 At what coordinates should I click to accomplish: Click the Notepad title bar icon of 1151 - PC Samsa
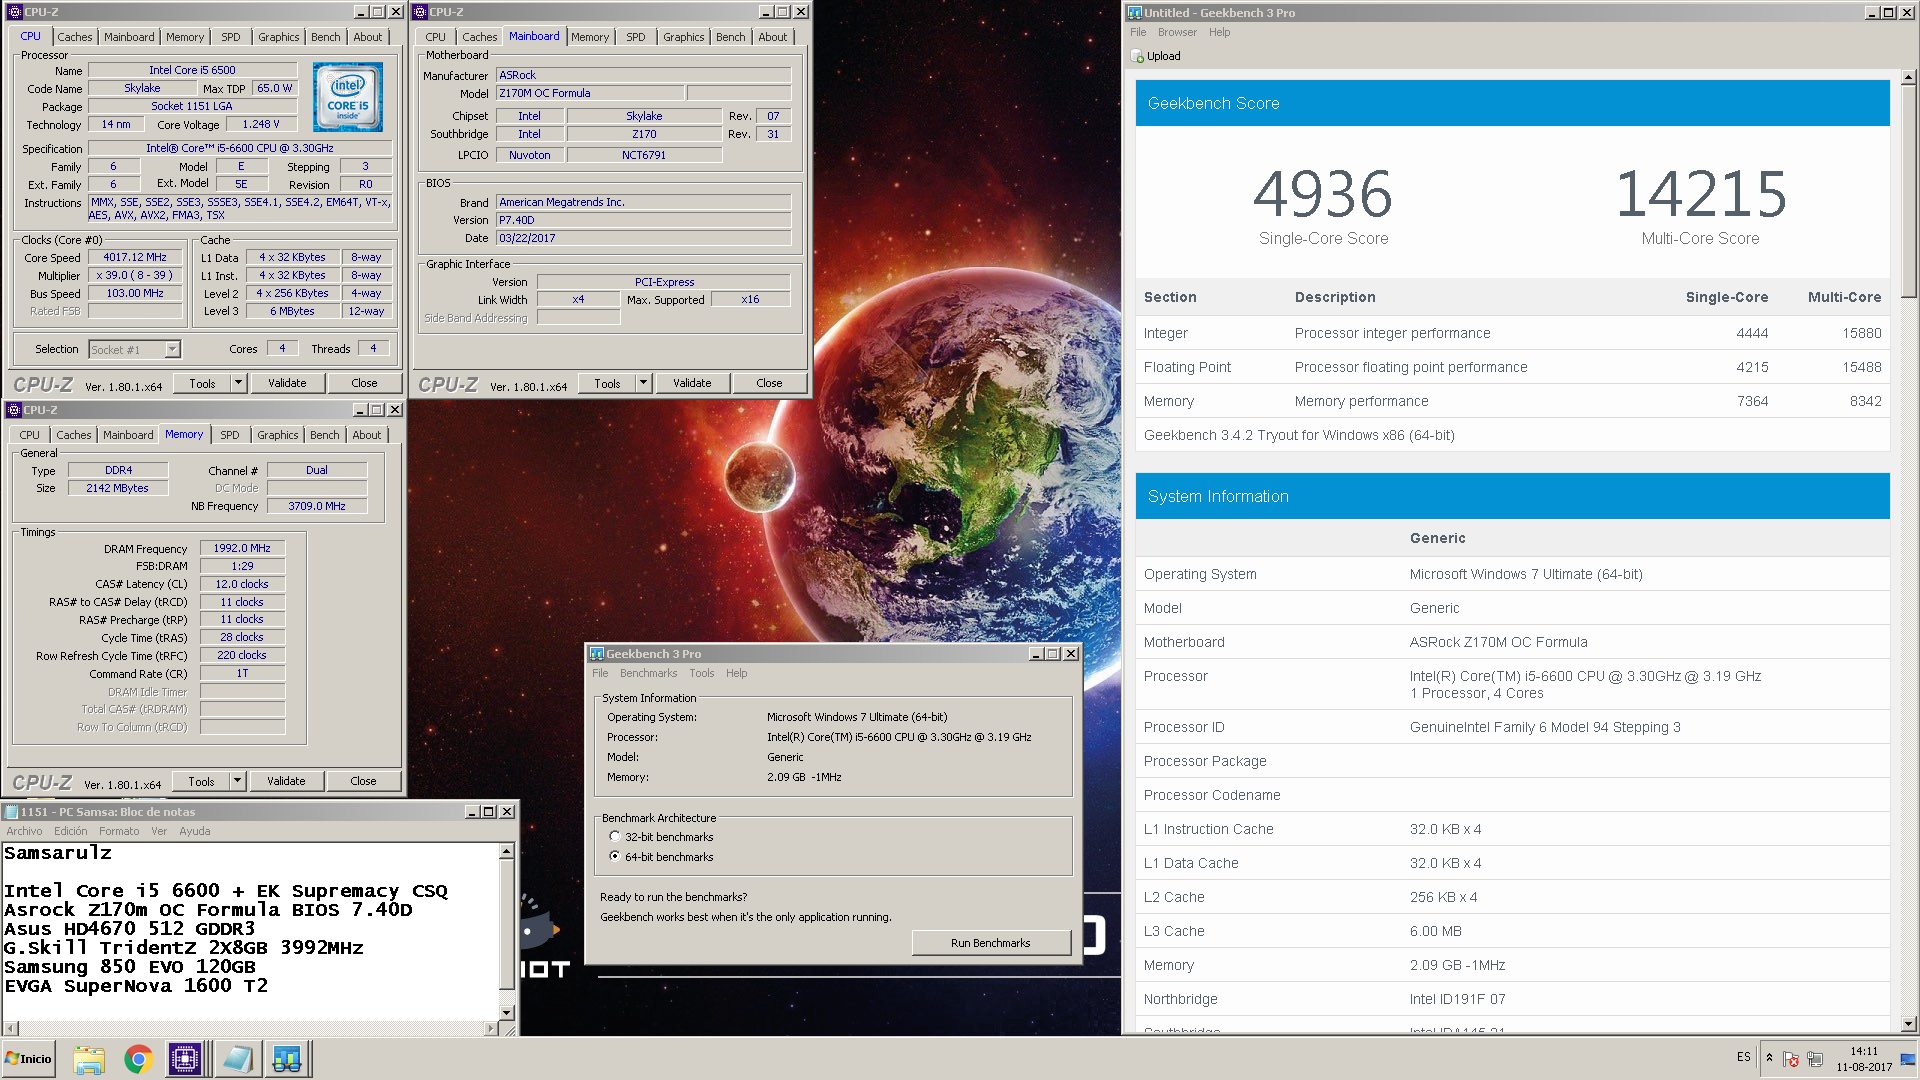tap(12, 812)
